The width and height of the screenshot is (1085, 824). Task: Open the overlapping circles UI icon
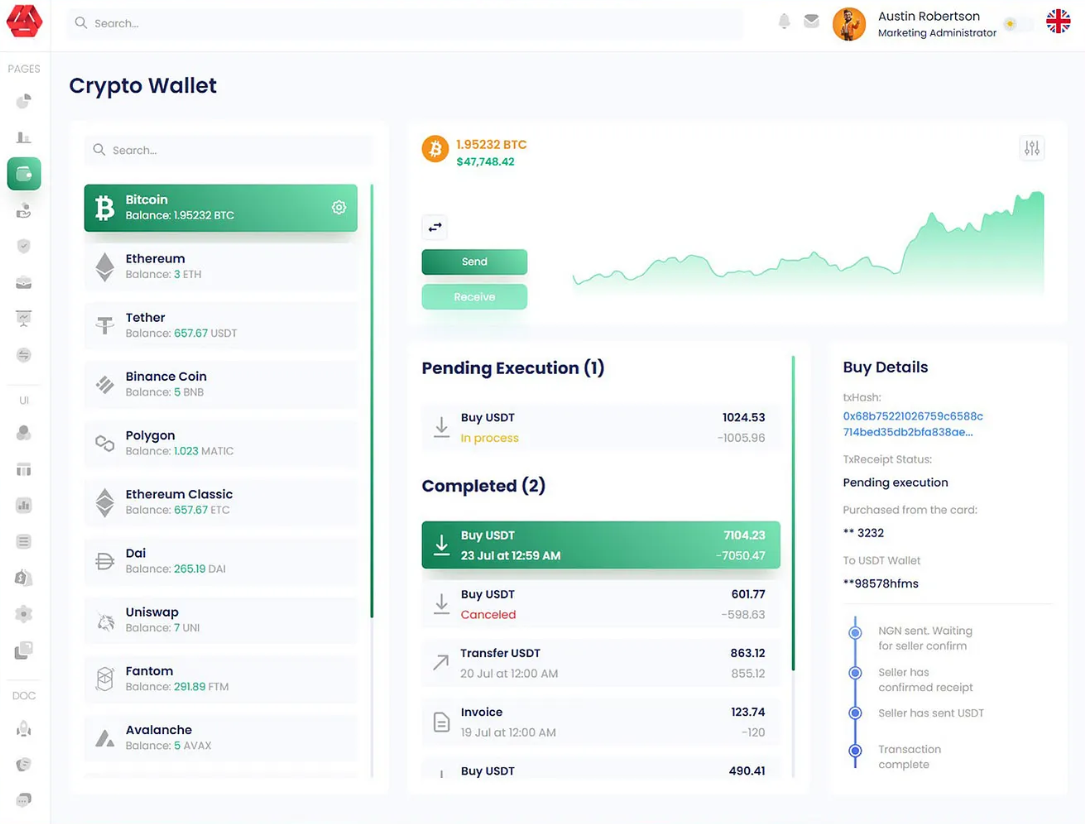pyautogui.click(x=24, y=433)
